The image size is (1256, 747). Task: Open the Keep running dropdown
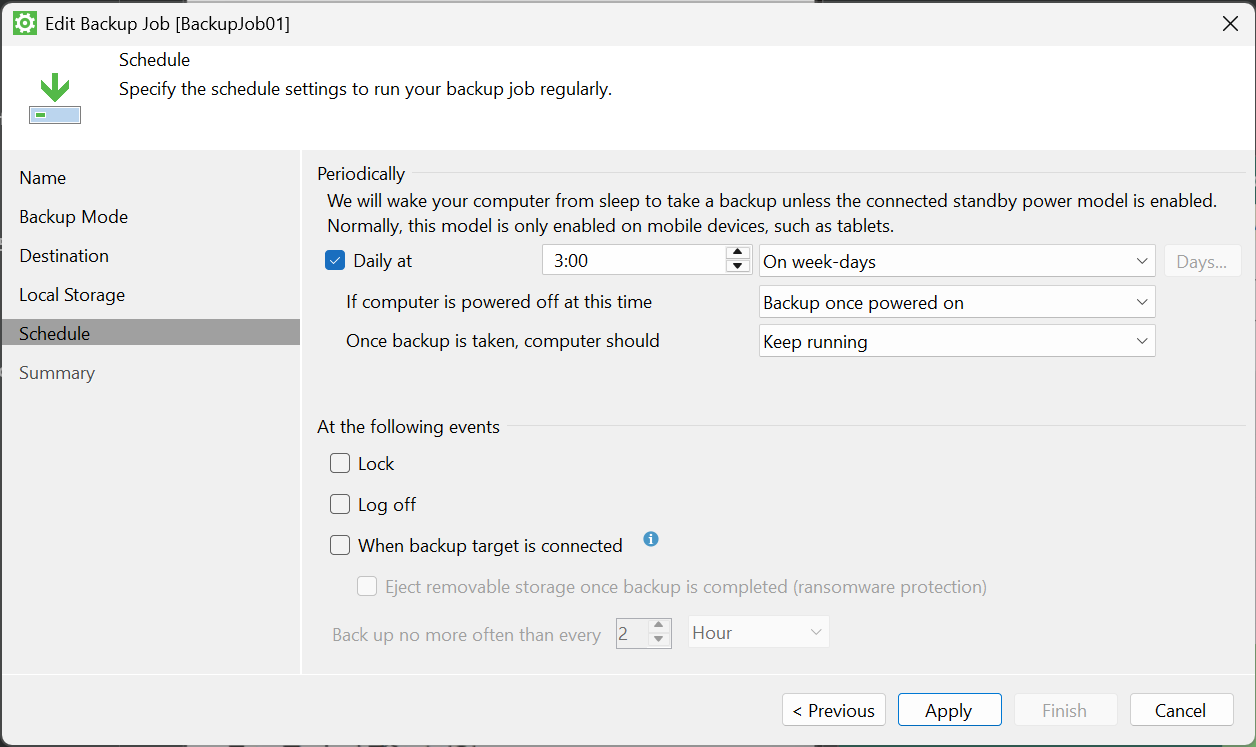click(956, 342)
